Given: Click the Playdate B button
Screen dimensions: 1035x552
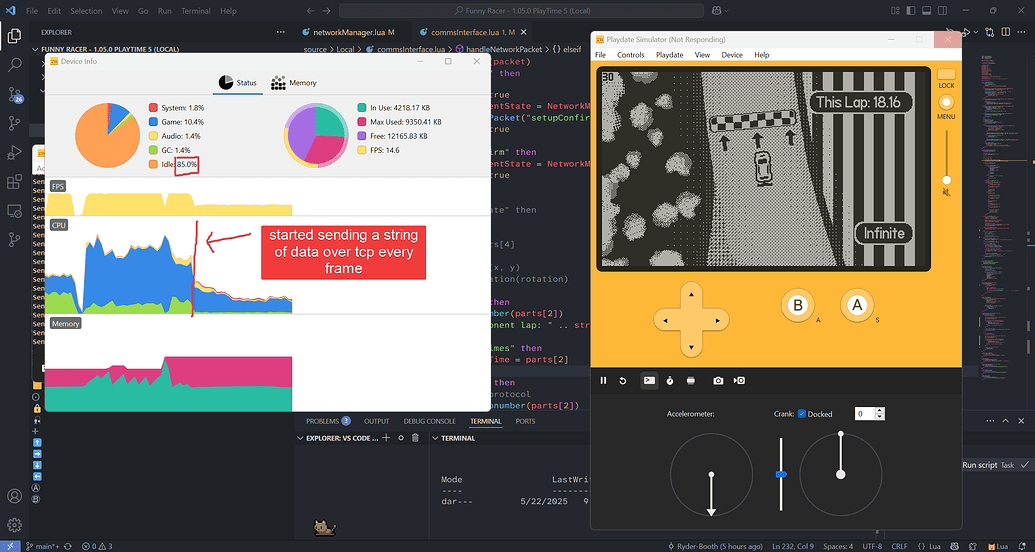Looking at the screenshot, I should [x=797, y=305].
